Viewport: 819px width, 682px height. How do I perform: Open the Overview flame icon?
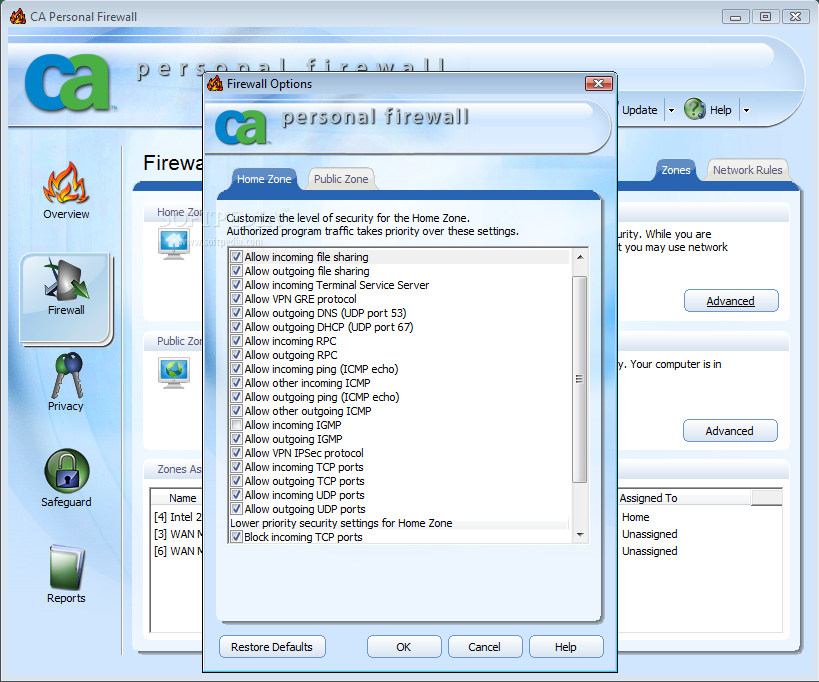point(66,182)
